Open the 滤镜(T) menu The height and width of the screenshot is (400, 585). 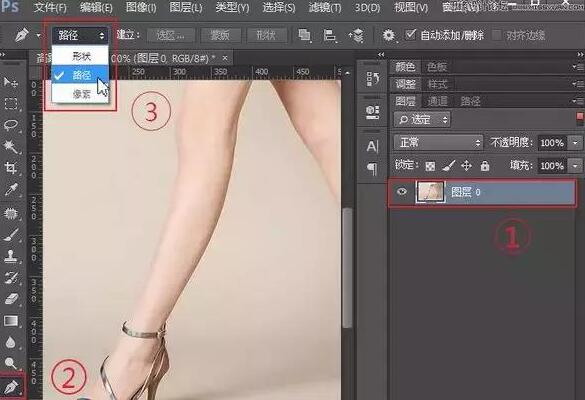325,7
